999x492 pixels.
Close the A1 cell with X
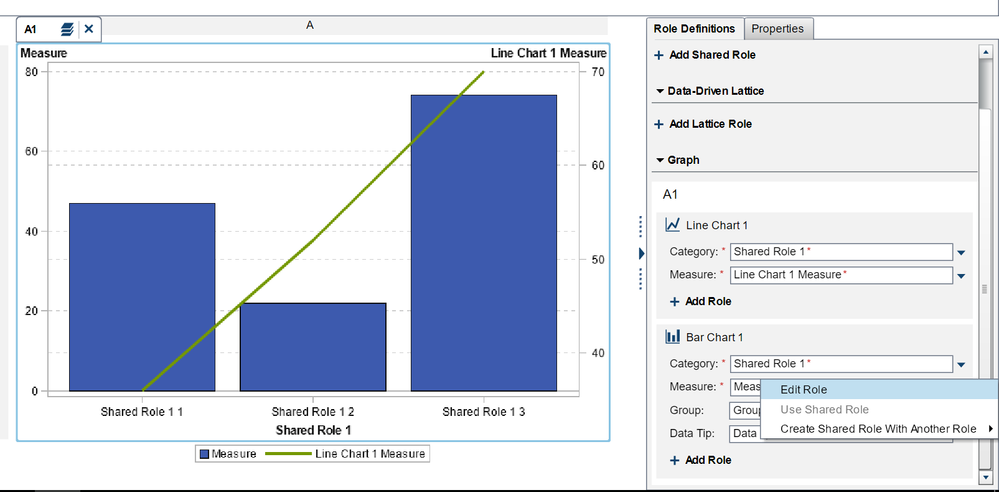pyautogui.click(x=89, y=29)
